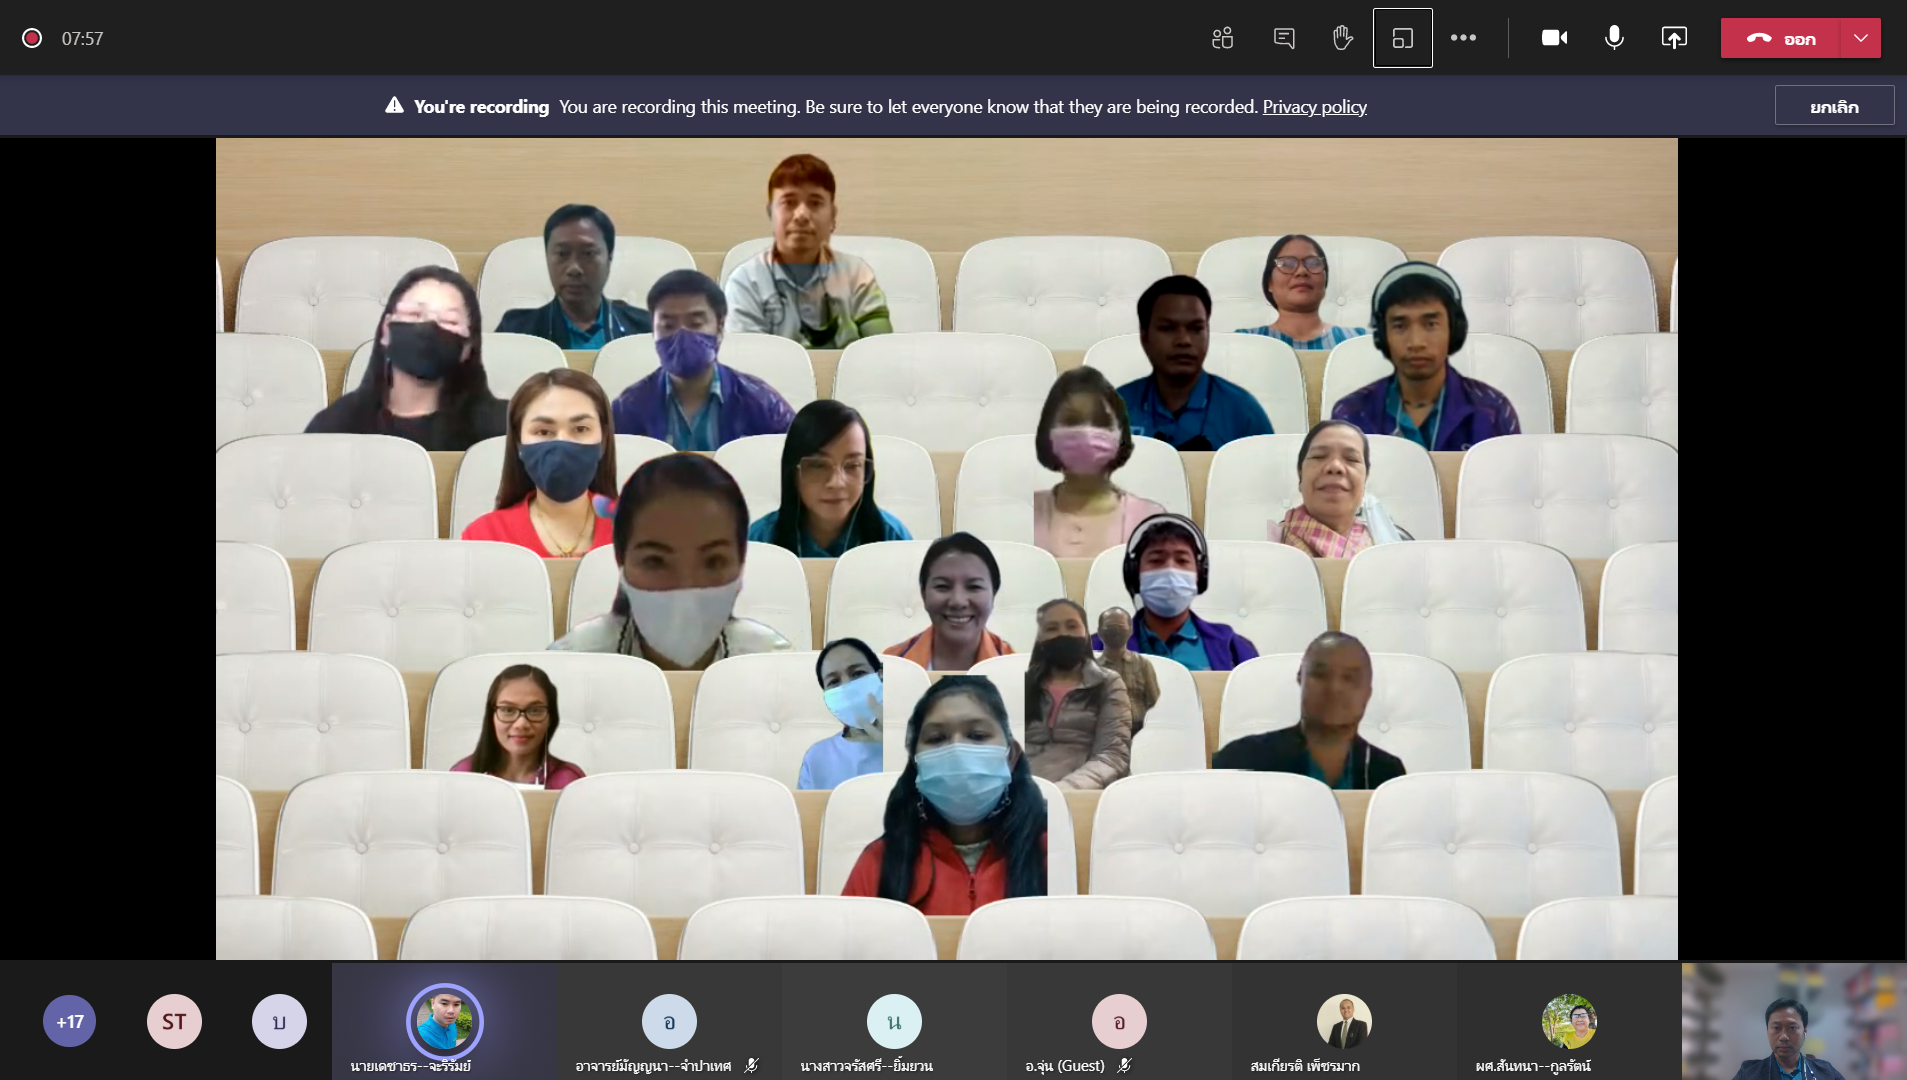Click the recording warning triangle icon

[394, 106]
